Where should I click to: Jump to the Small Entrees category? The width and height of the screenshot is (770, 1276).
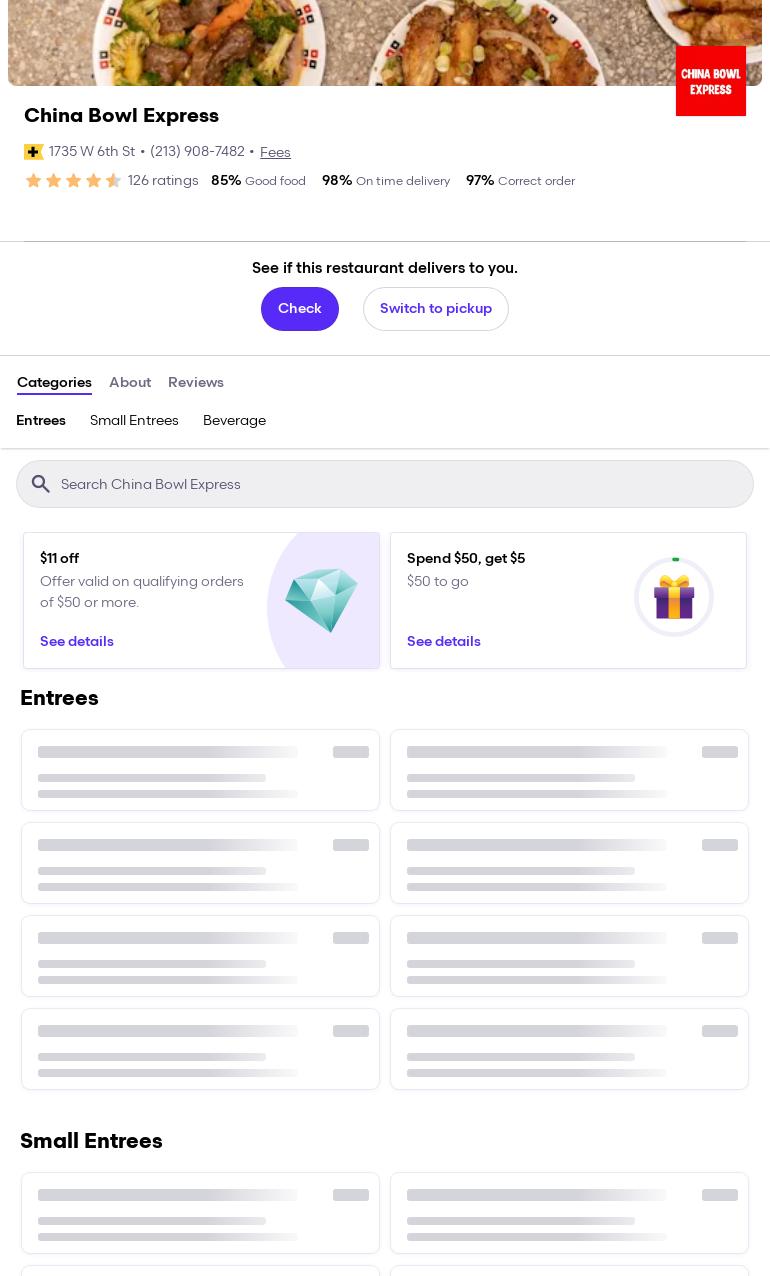[x=134, y=421]
